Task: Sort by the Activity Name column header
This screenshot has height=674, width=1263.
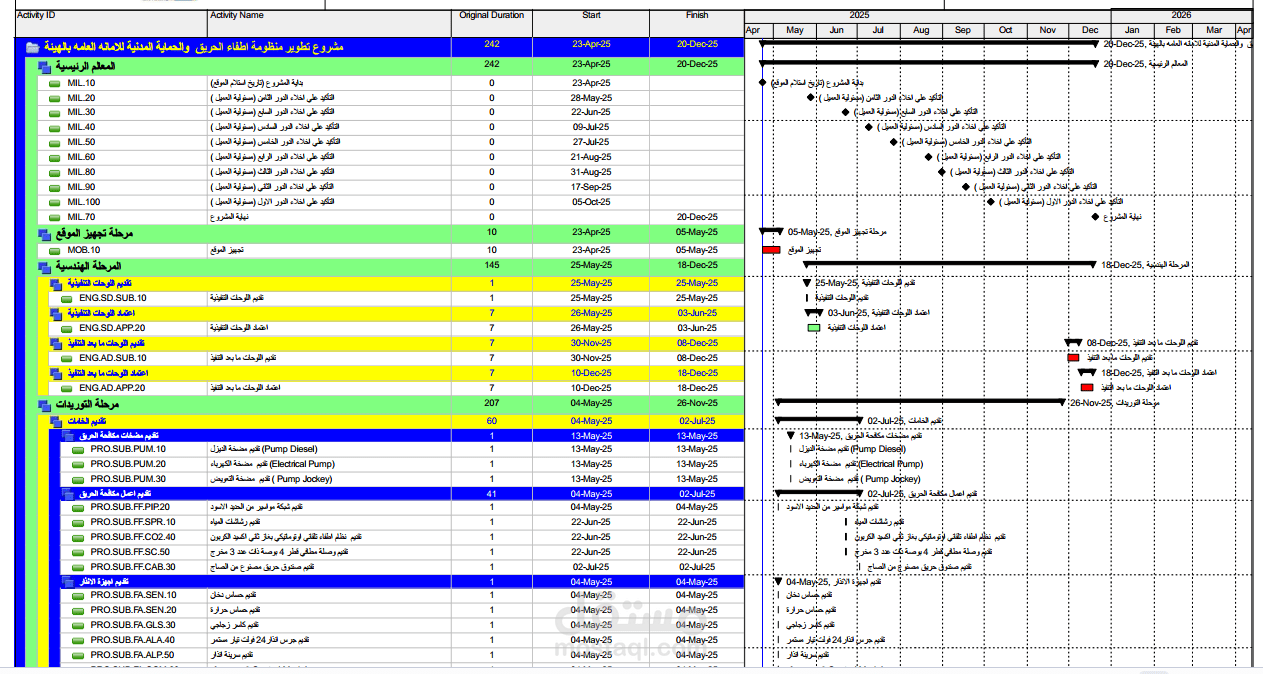Action: click(329, 23)
